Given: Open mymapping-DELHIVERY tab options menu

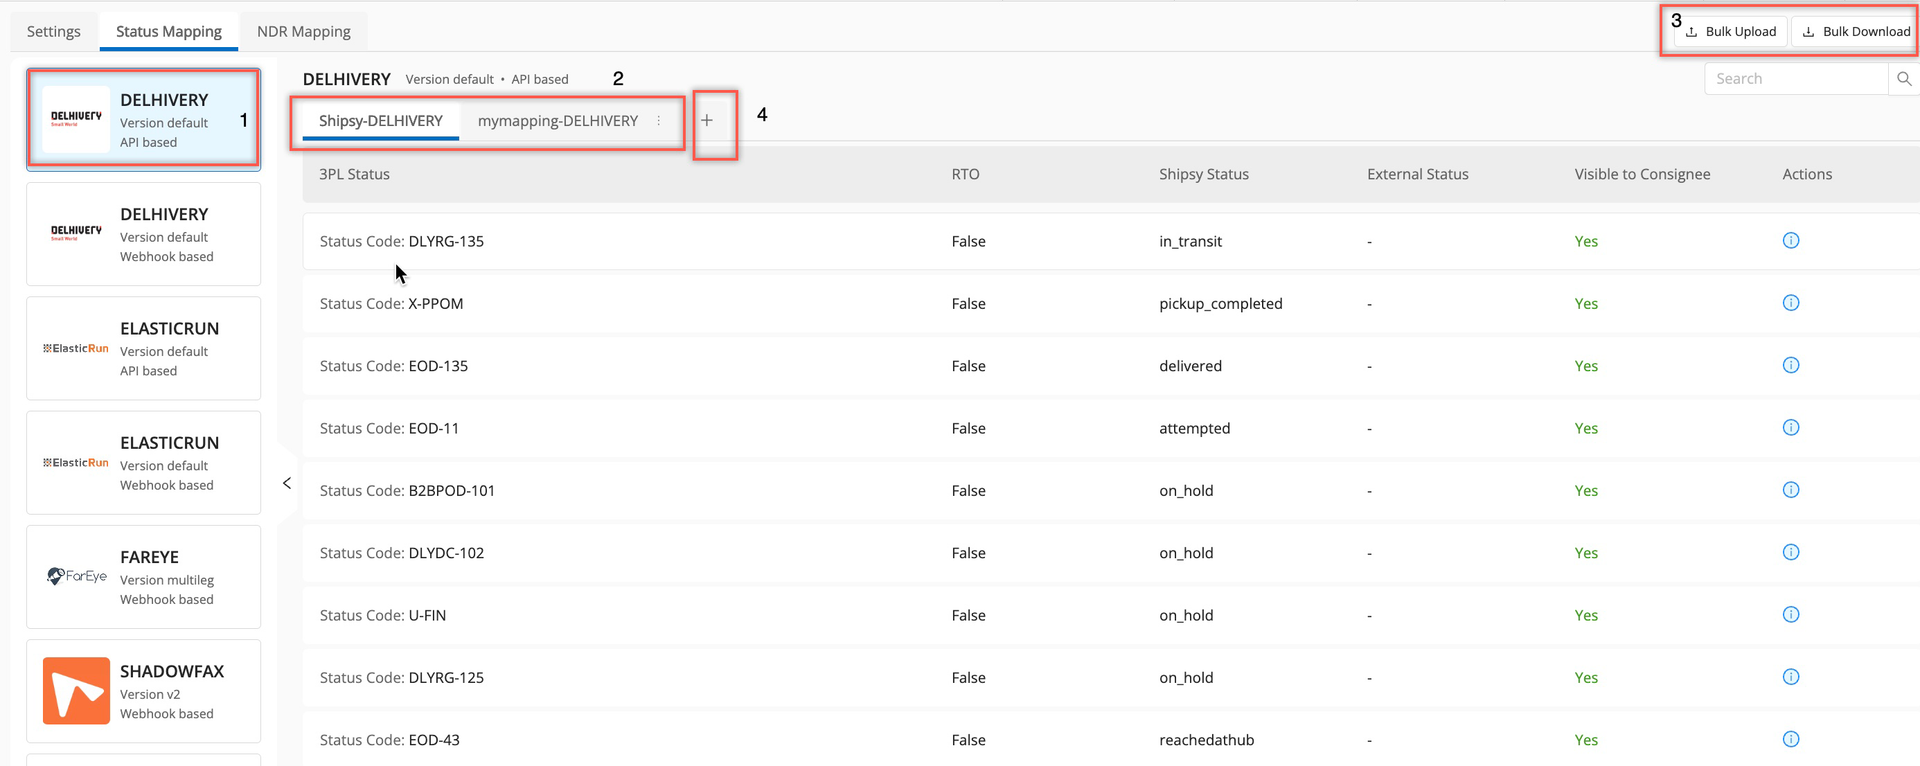Looking at the screenshot, I should point(659,121).
